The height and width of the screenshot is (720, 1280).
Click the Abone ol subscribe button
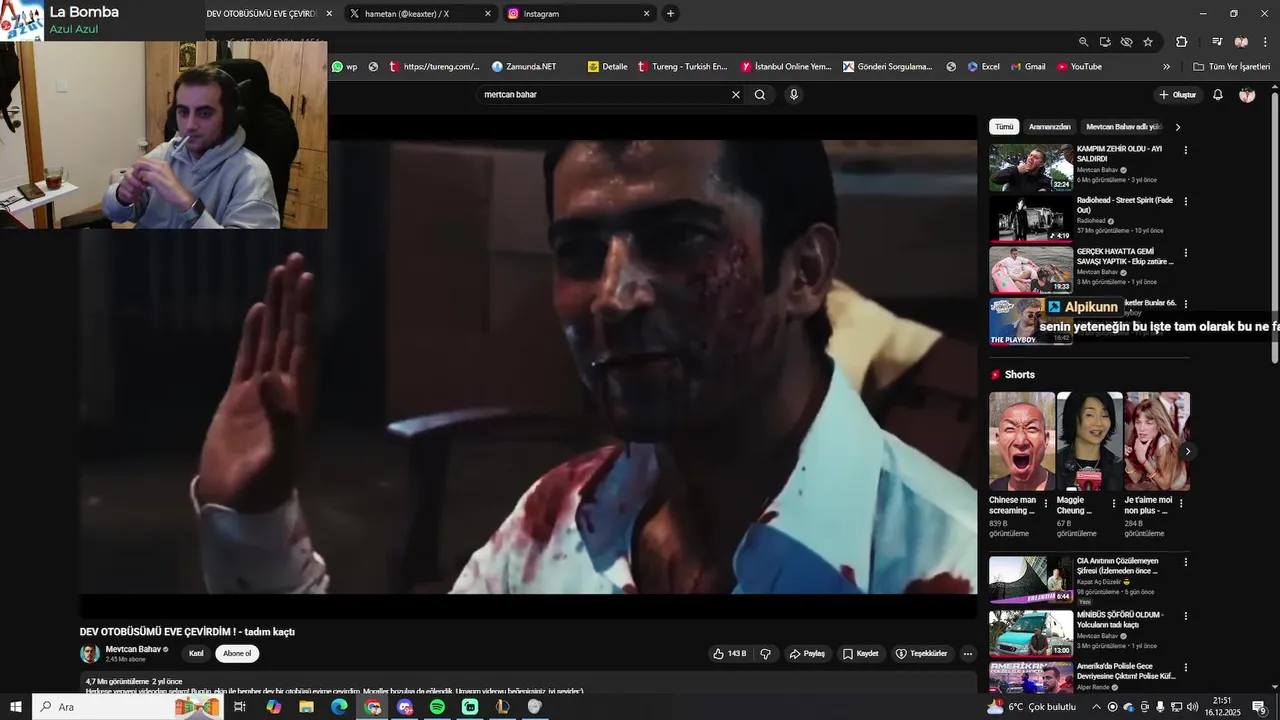click(237, 654)
